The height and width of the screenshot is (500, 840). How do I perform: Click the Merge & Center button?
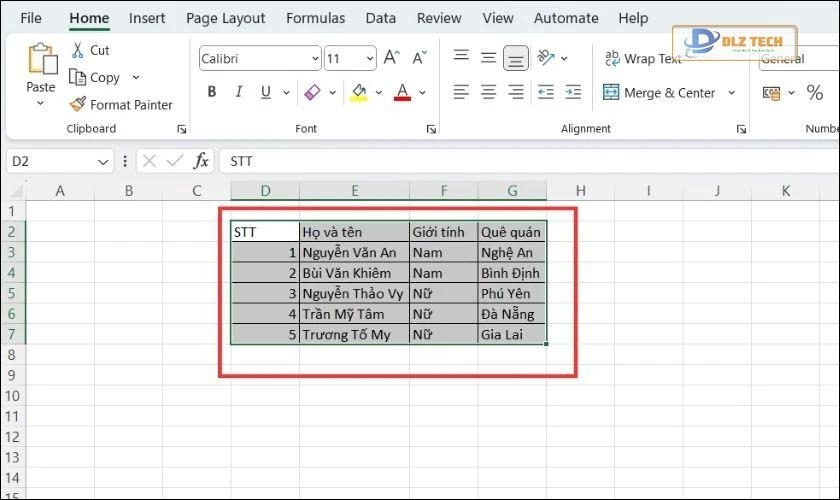tap(659, 93)
